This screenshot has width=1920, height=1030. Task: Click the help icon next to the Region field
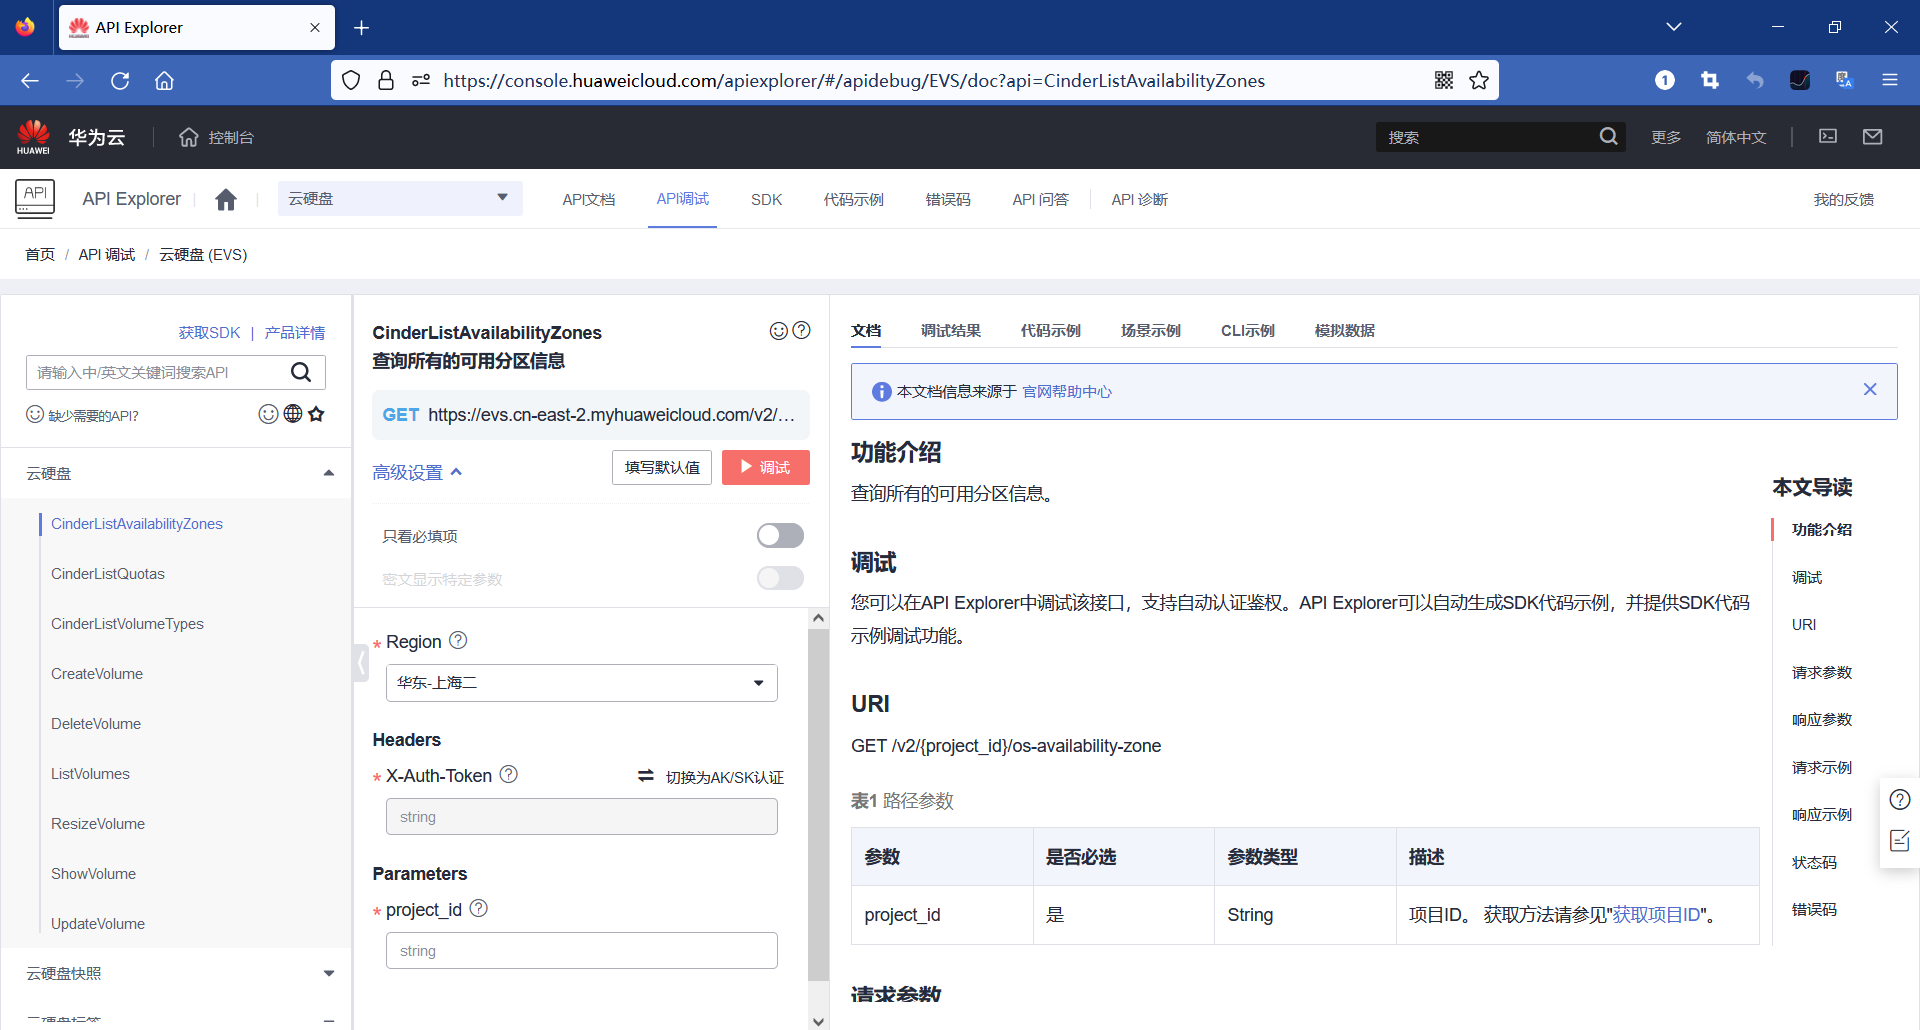click(x=459, y=640)
